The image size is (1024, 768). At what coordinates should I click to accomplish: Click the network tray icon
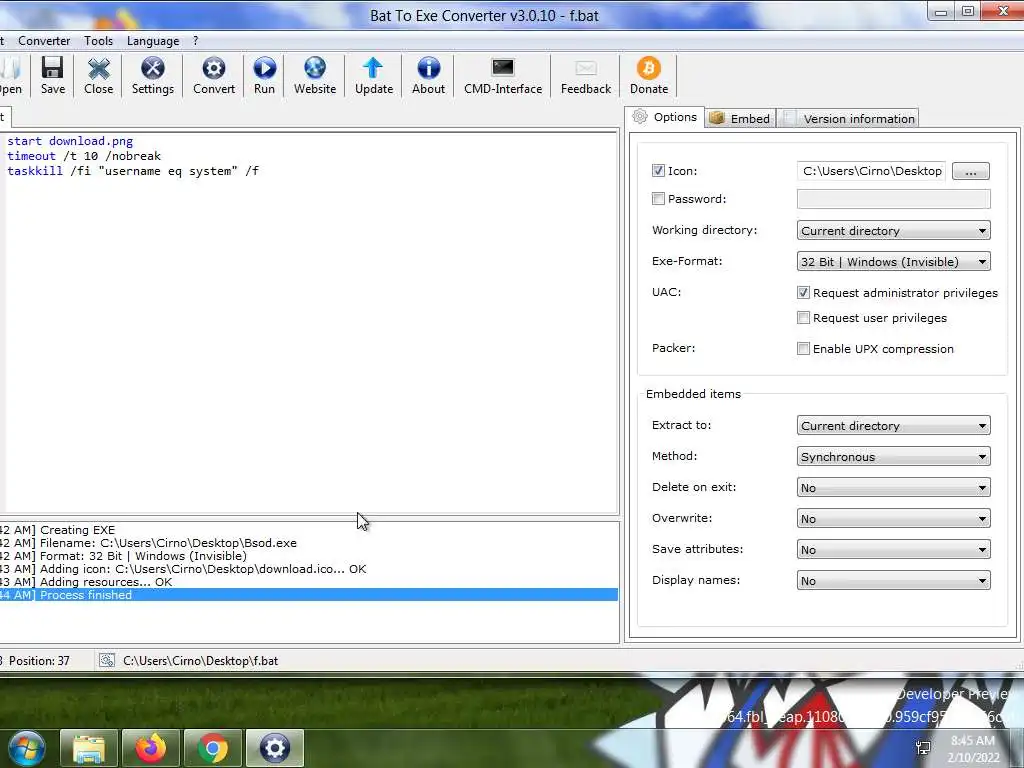coord(923,748)
